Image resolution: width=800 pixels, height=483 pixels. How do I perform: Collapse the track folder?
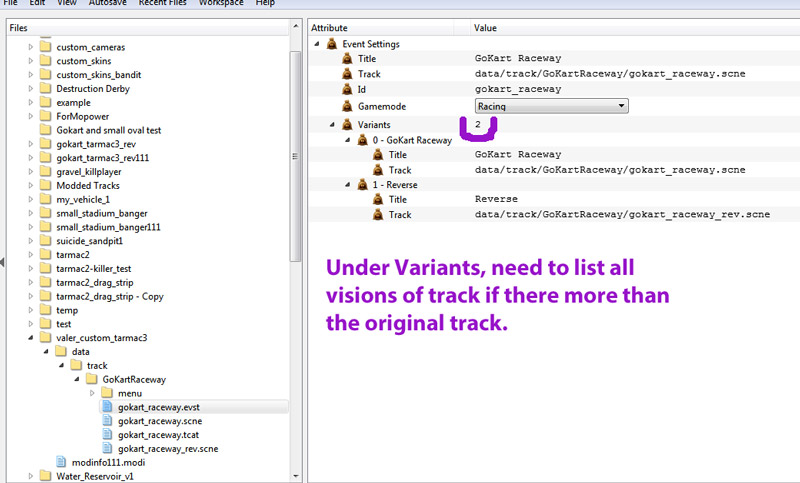(x=61, y=365)
